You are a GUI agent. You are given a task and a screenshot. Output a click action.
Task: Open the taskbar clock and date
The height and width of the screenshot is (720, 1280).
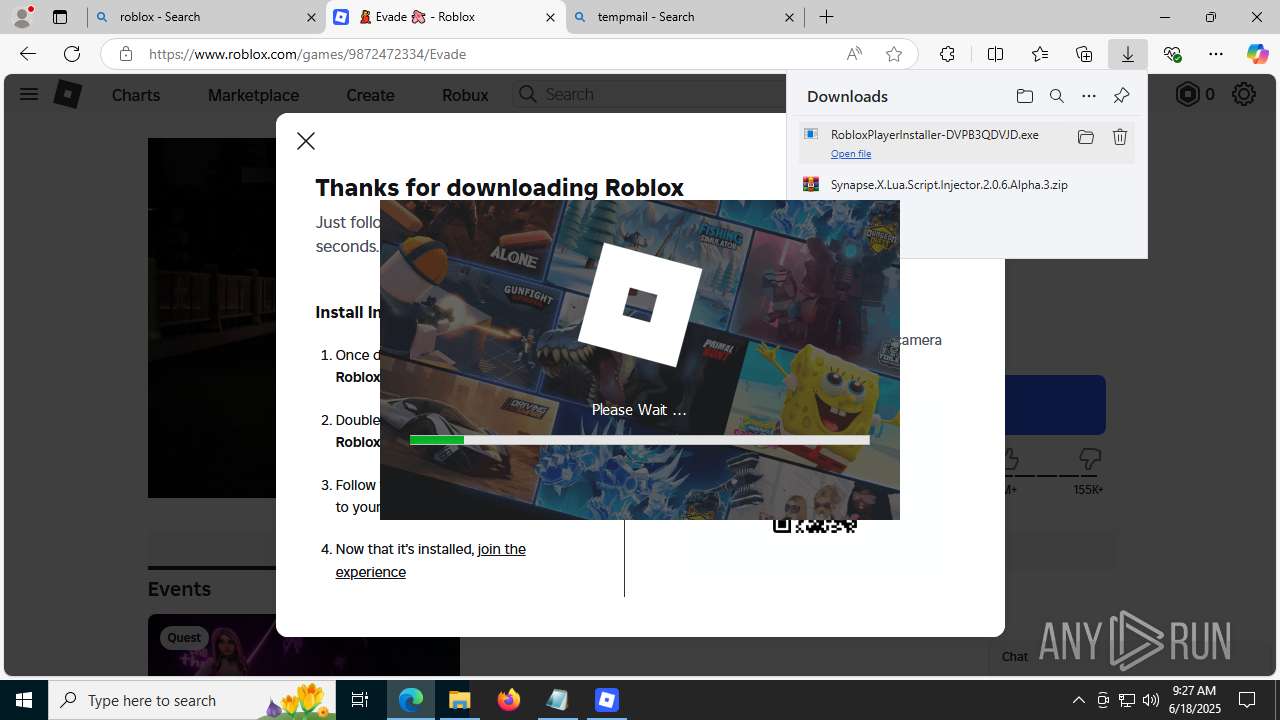(x=1196, y=700)
